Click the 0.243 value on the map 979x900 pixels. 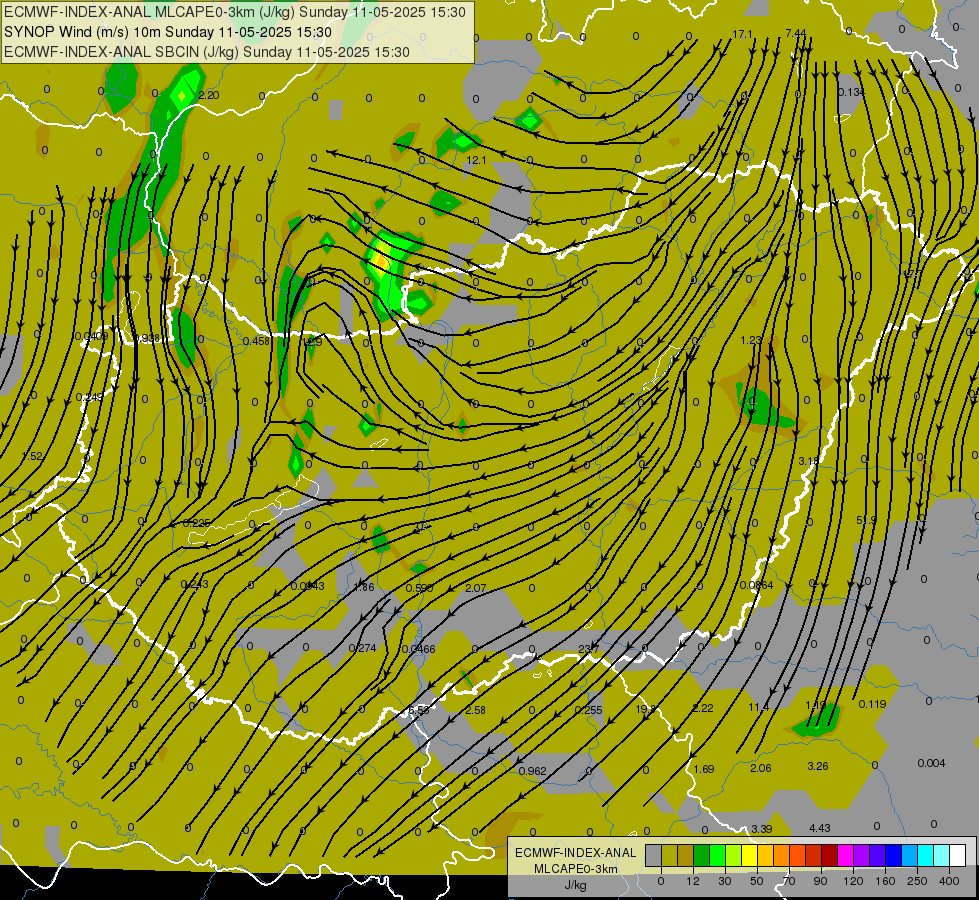[195, 584]
